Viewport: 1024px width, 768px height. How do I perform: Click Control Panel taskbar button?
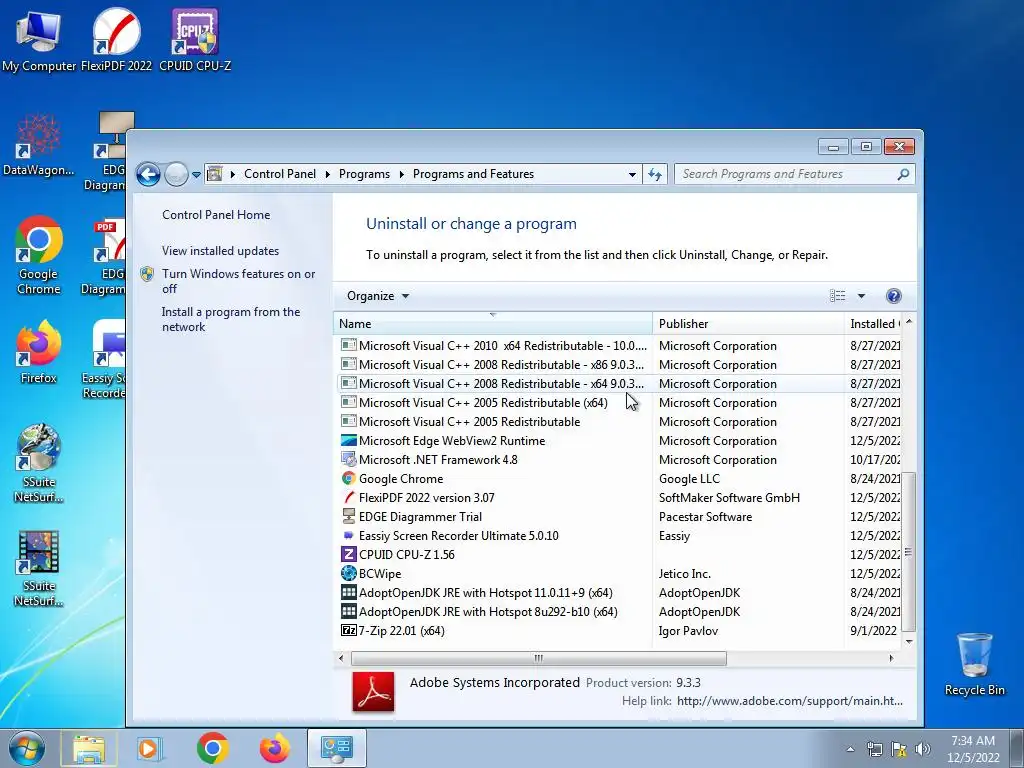[x=336, y=748]
